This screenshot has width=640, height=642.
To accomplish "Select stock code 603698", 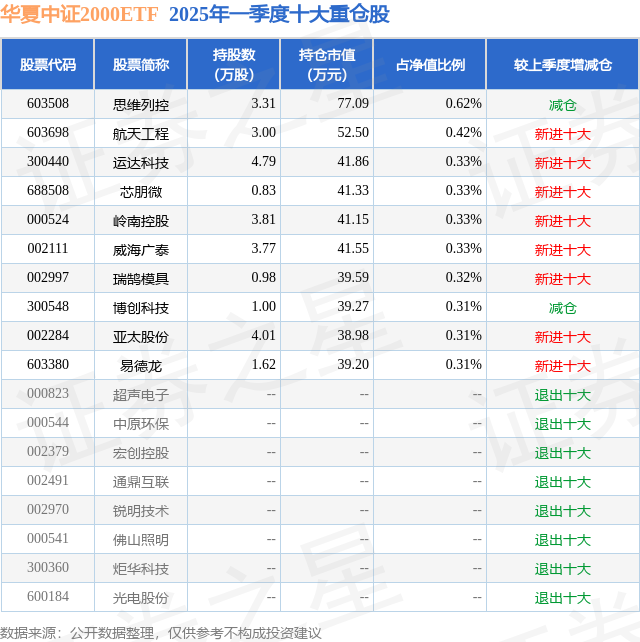I will pyautogui.click(x=48, y=132).
